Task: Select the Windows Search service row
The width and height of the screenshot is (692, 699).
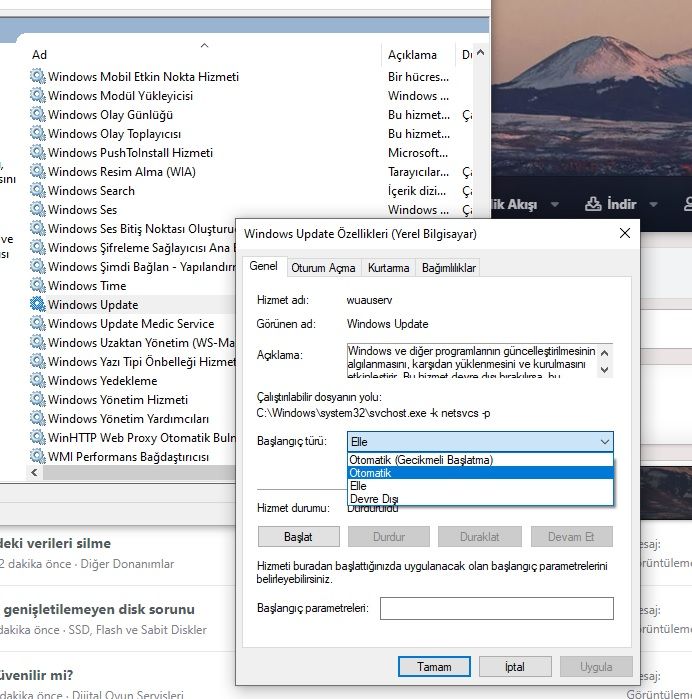Action: point(91,191)
